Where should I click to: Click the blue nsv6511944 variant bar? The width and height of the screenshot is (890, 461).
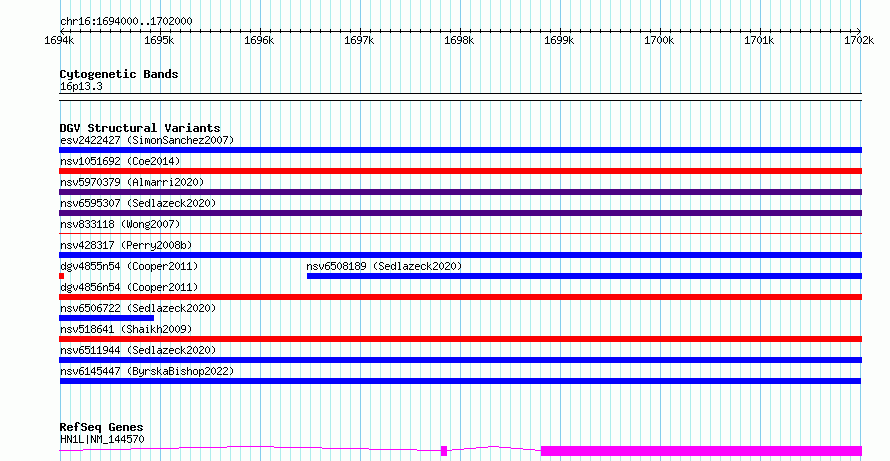460,360
